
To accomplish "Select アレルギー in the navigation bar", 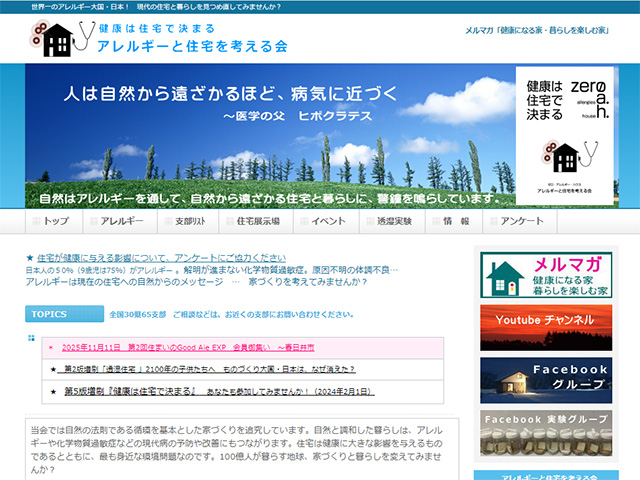I will click(x=116, y=221).
